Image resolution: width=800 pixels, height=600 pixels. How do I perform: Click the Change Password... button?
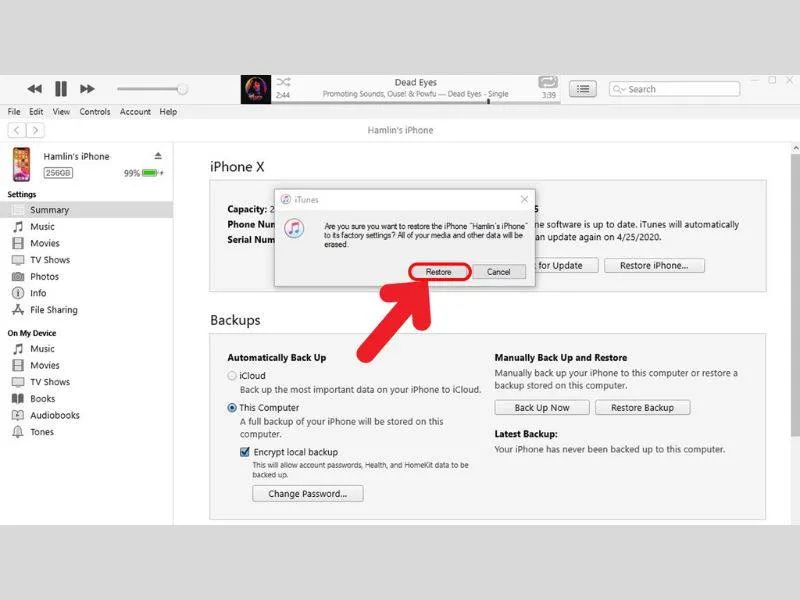click(308, 494)
